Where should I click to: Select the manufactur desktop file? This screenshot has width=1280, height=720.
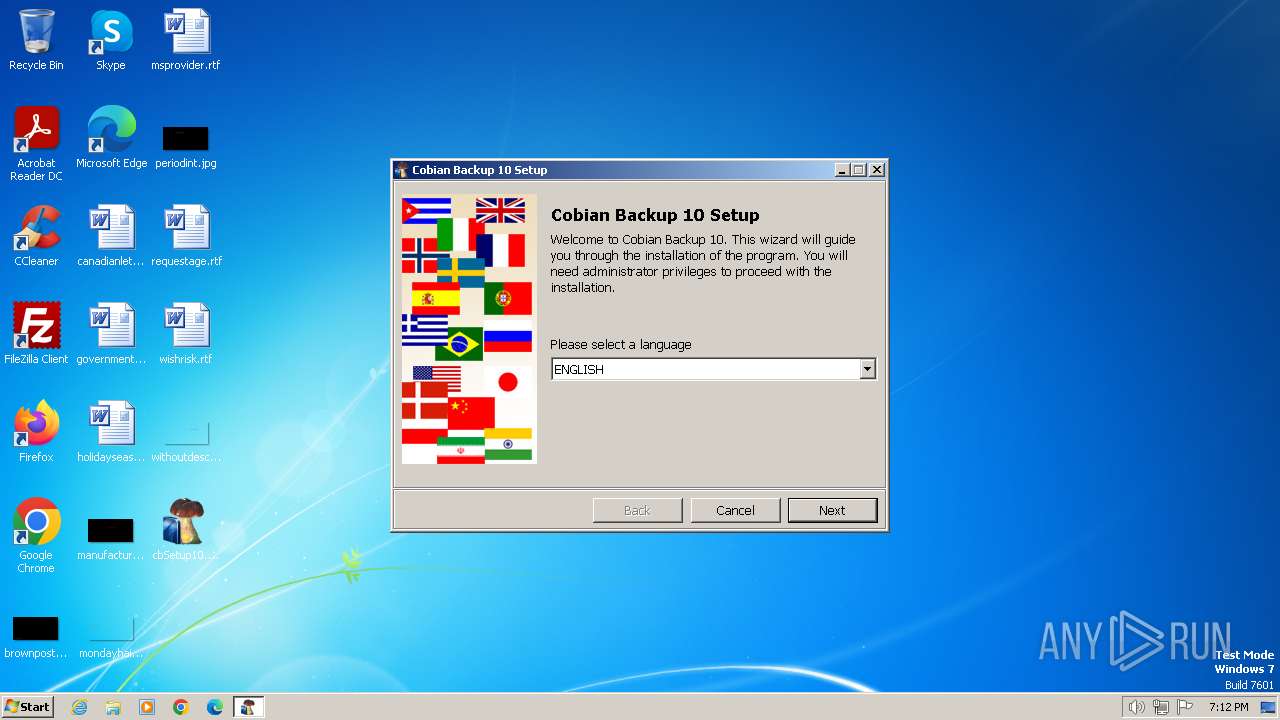coord(111,539)
